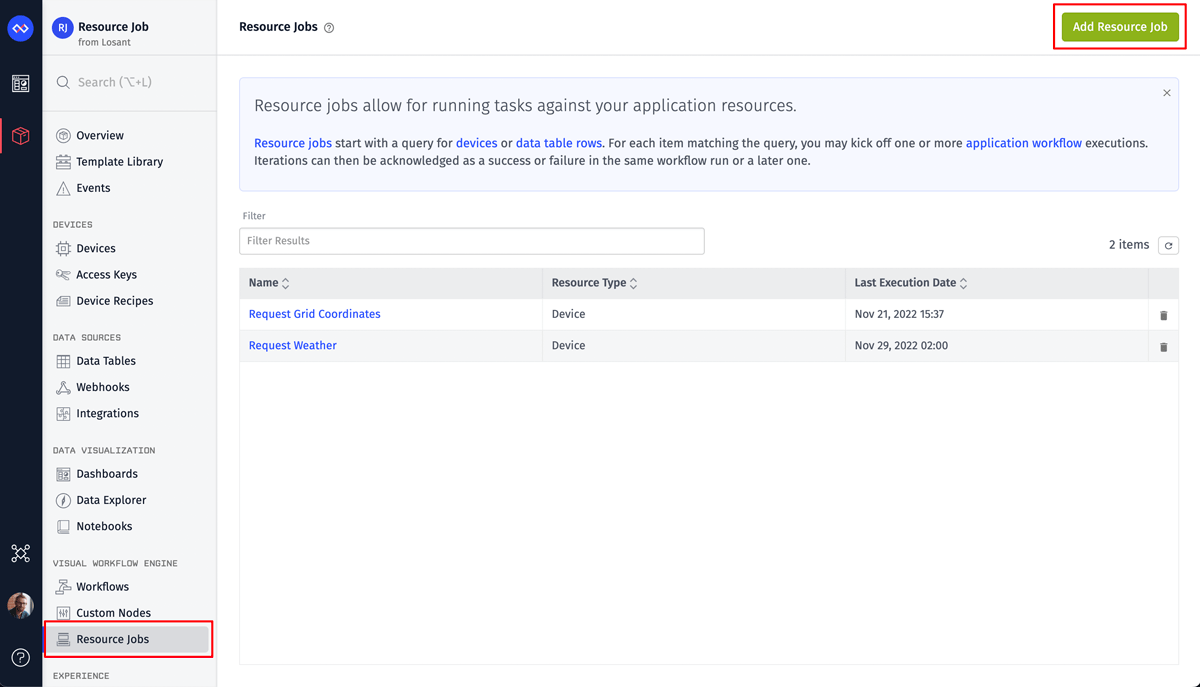
Task: Click the Nov 21, 2022 15:37 date cell
Action: 899,314
